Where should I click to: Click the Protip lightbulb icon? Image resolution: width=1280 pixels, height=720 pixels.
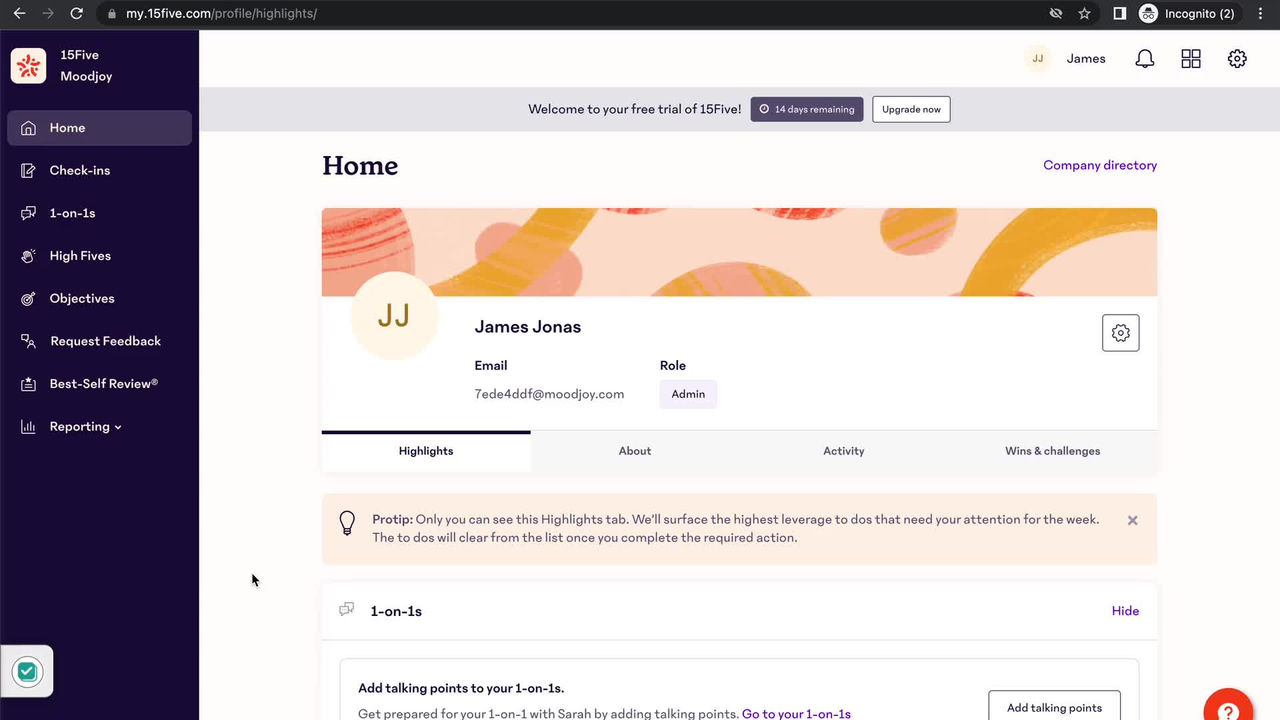coord(347,523)
